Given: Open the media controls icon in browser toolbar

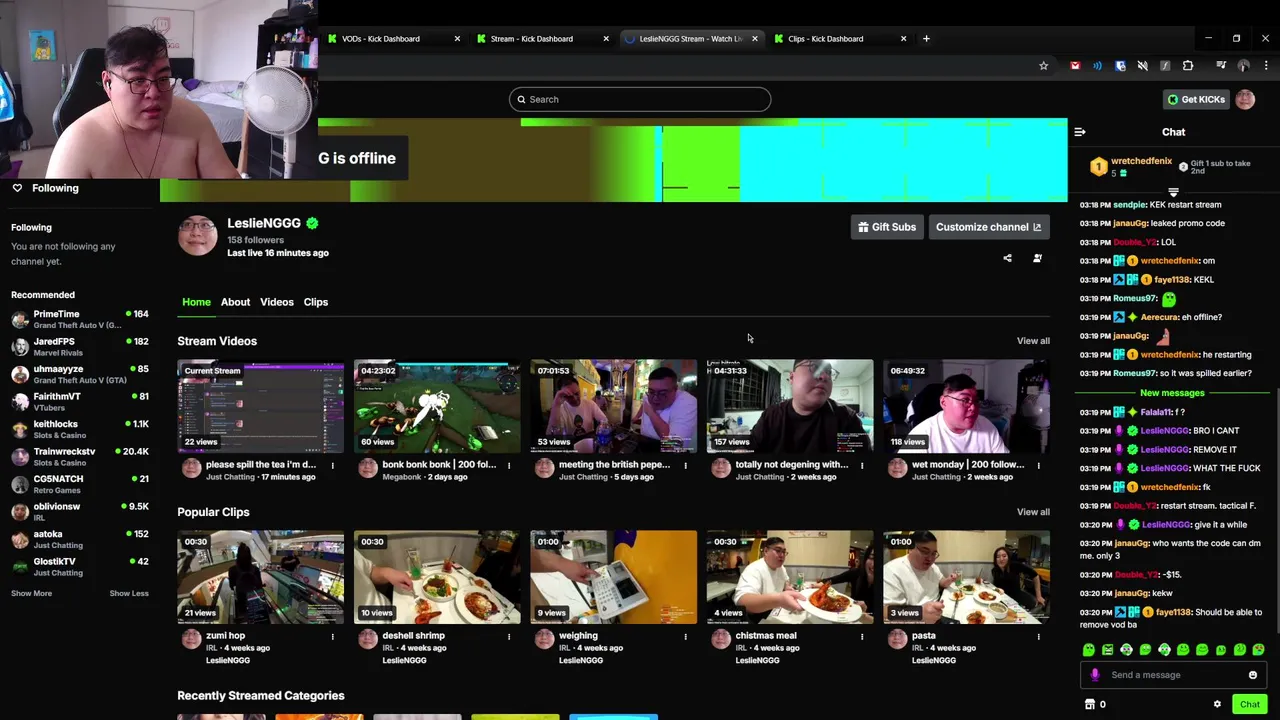Looking at the screenshot, I should tap(1221, 66).
